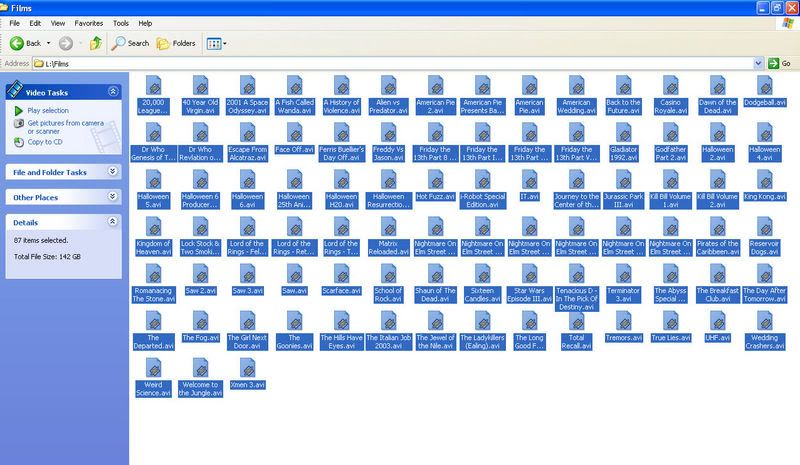Click the Saw 2.avi file name
Viewport: 800px width, 465px height.
point(201,290)
